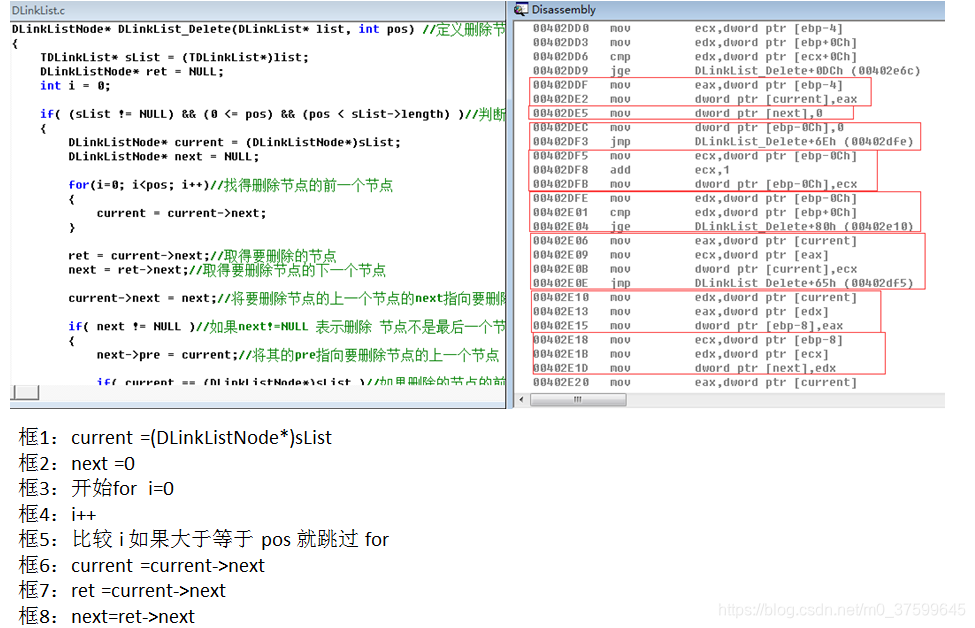Click the line 'DLinkListNode* next = NULL;'
Screen dimensions: 975x628
click(164, 157)
